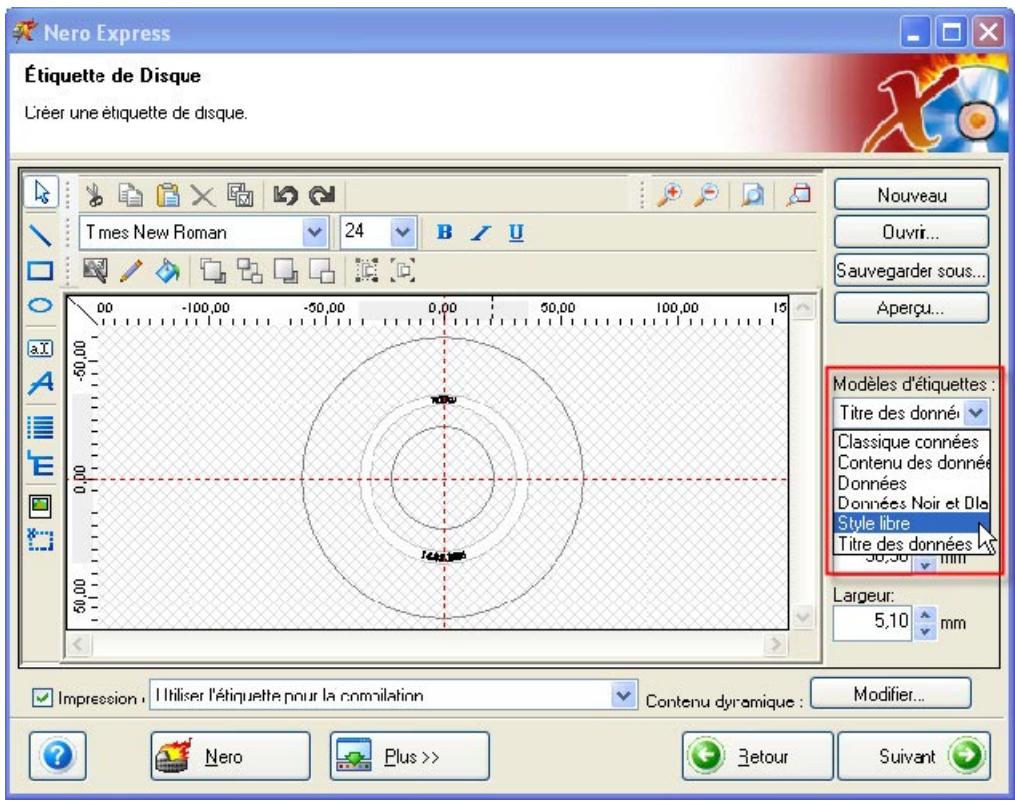
Task: Click the zoom to page icon
Action: tap(752, 194)
